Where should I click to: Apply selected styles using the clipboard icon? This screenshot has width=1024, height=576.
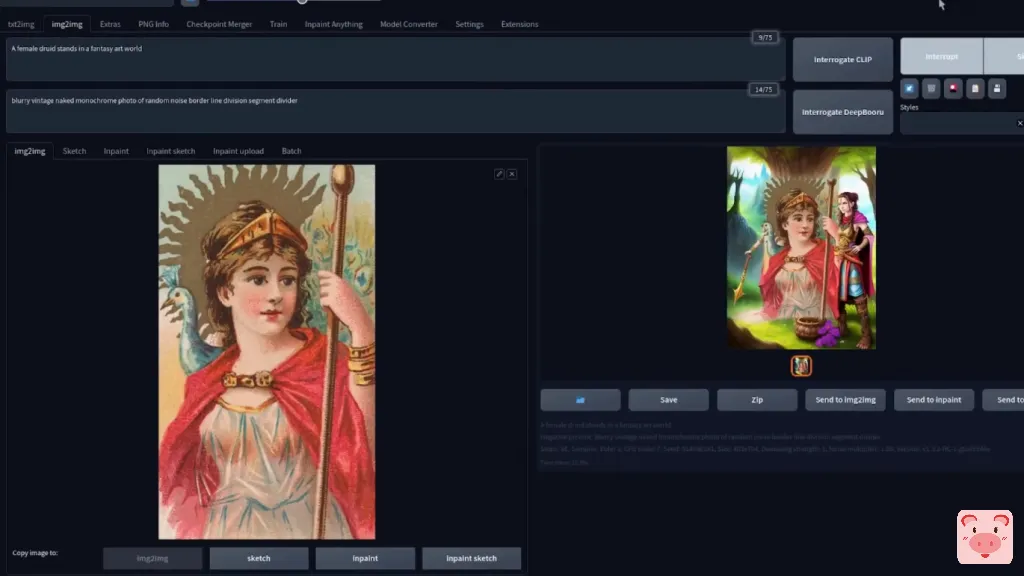point(975,88)
